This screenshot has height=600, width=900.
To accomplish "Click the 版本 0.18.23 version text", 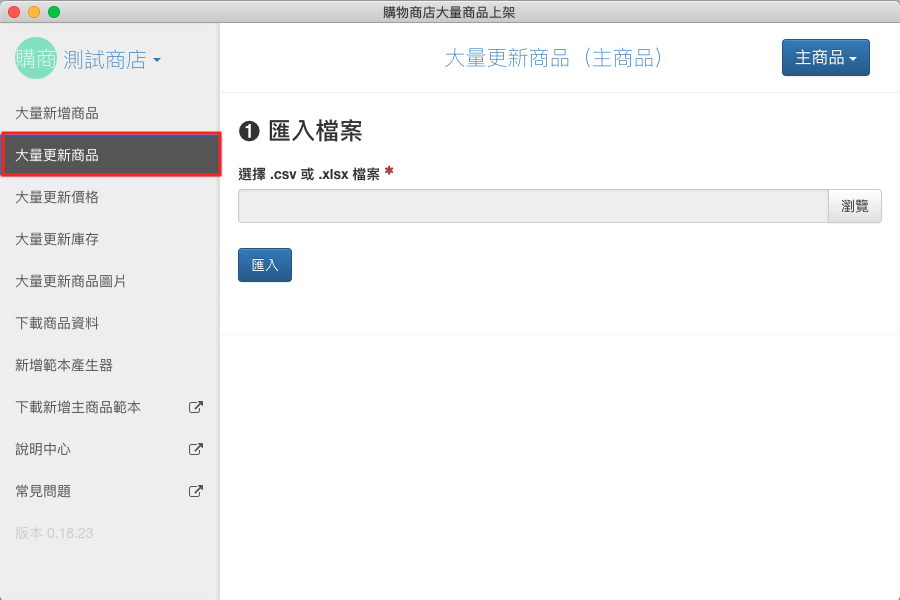I will coord(54,533).
